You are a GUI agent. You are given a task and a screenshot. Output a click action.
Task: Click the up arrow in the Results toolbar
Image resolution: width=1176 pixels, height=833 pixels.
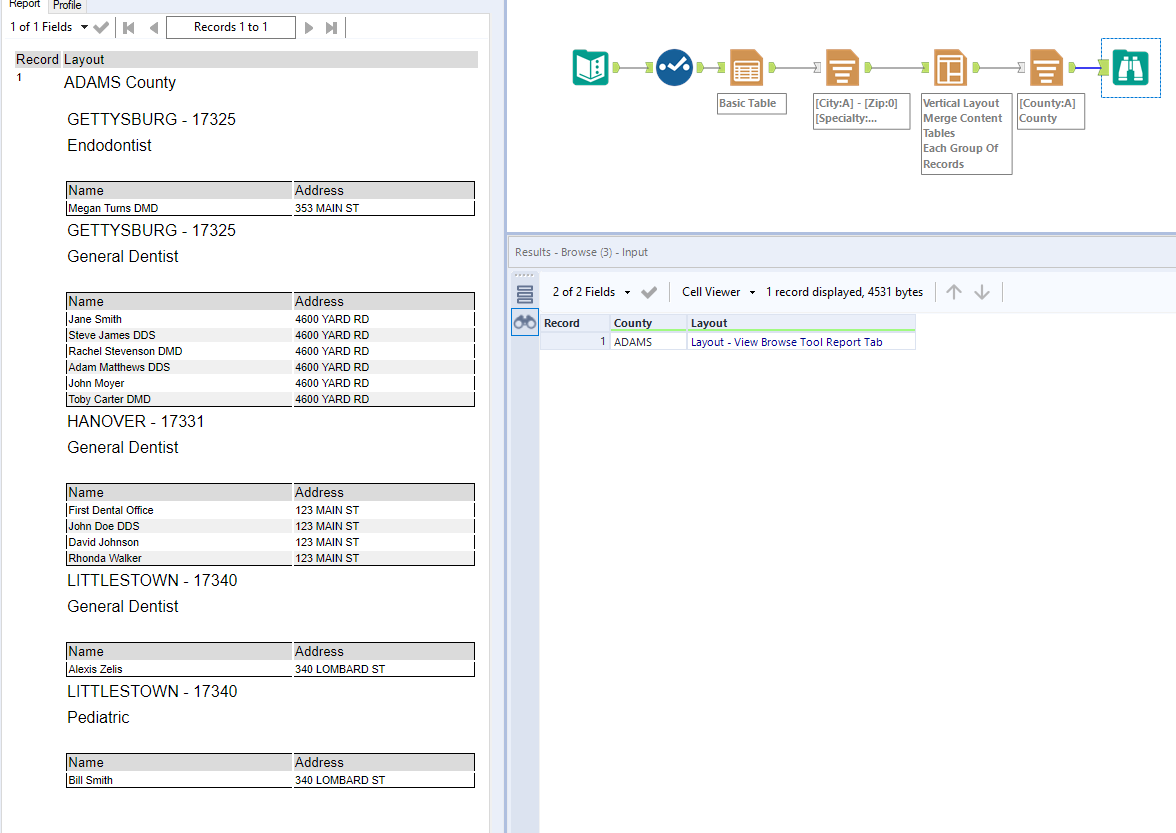pyautogui.click(x=953, y=291)
